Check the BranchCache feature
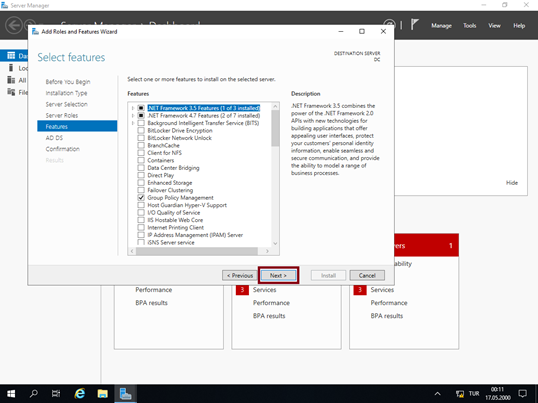Screen dimensions: 538x403 tap(141, 145)
